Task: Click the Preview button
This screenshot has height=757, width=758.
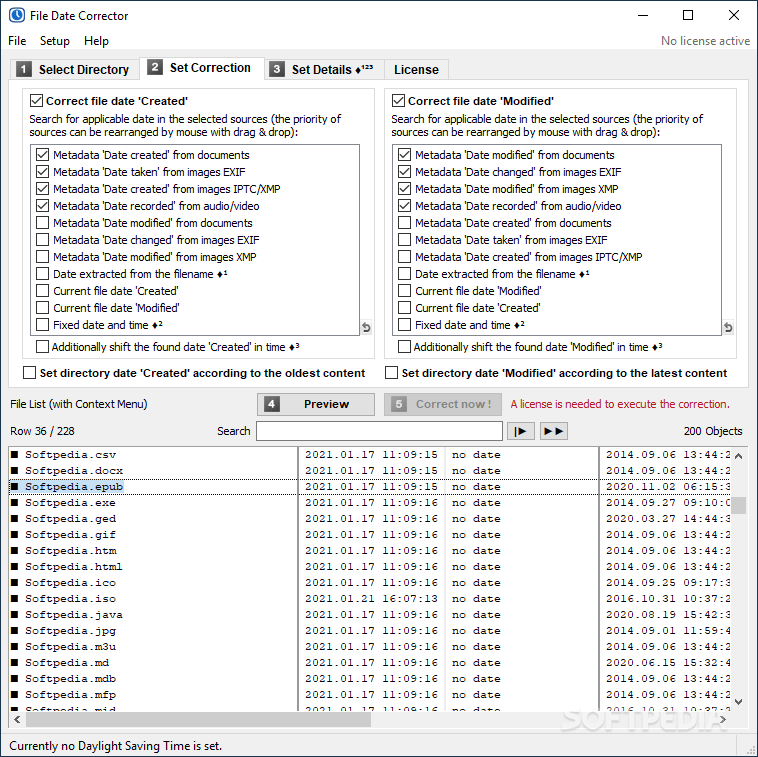Action: [316, 404]
